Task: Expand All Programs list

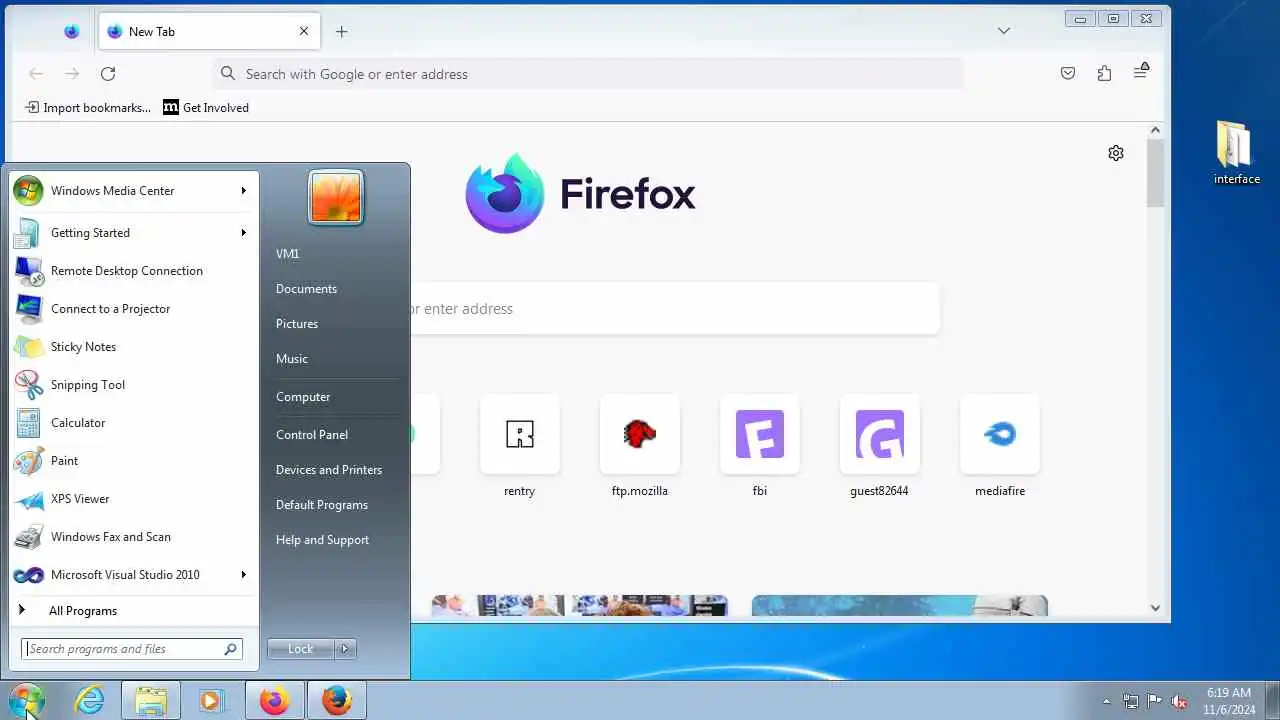Action: (x=134, y=611)
